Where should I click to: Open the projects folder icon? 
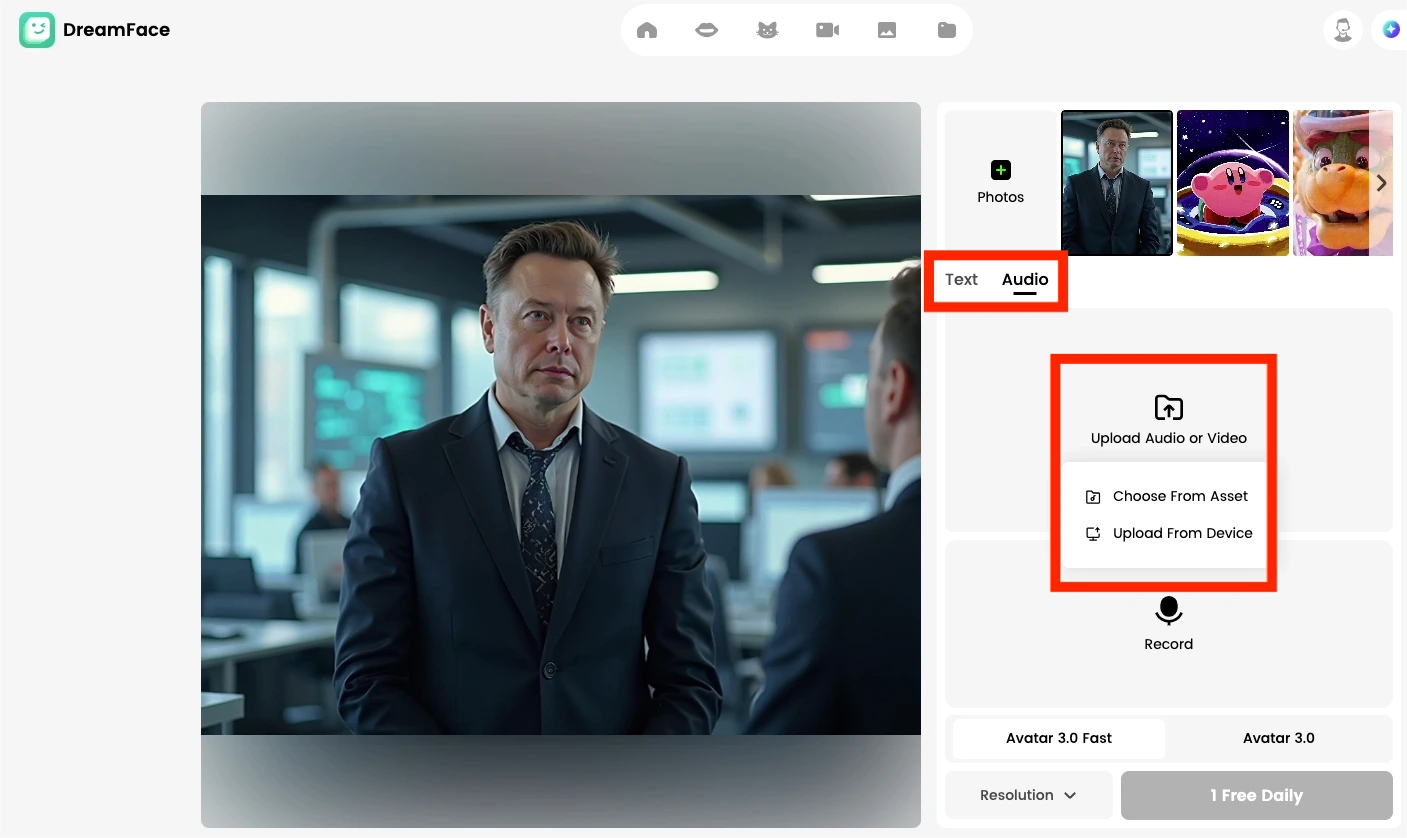(946, 29)
